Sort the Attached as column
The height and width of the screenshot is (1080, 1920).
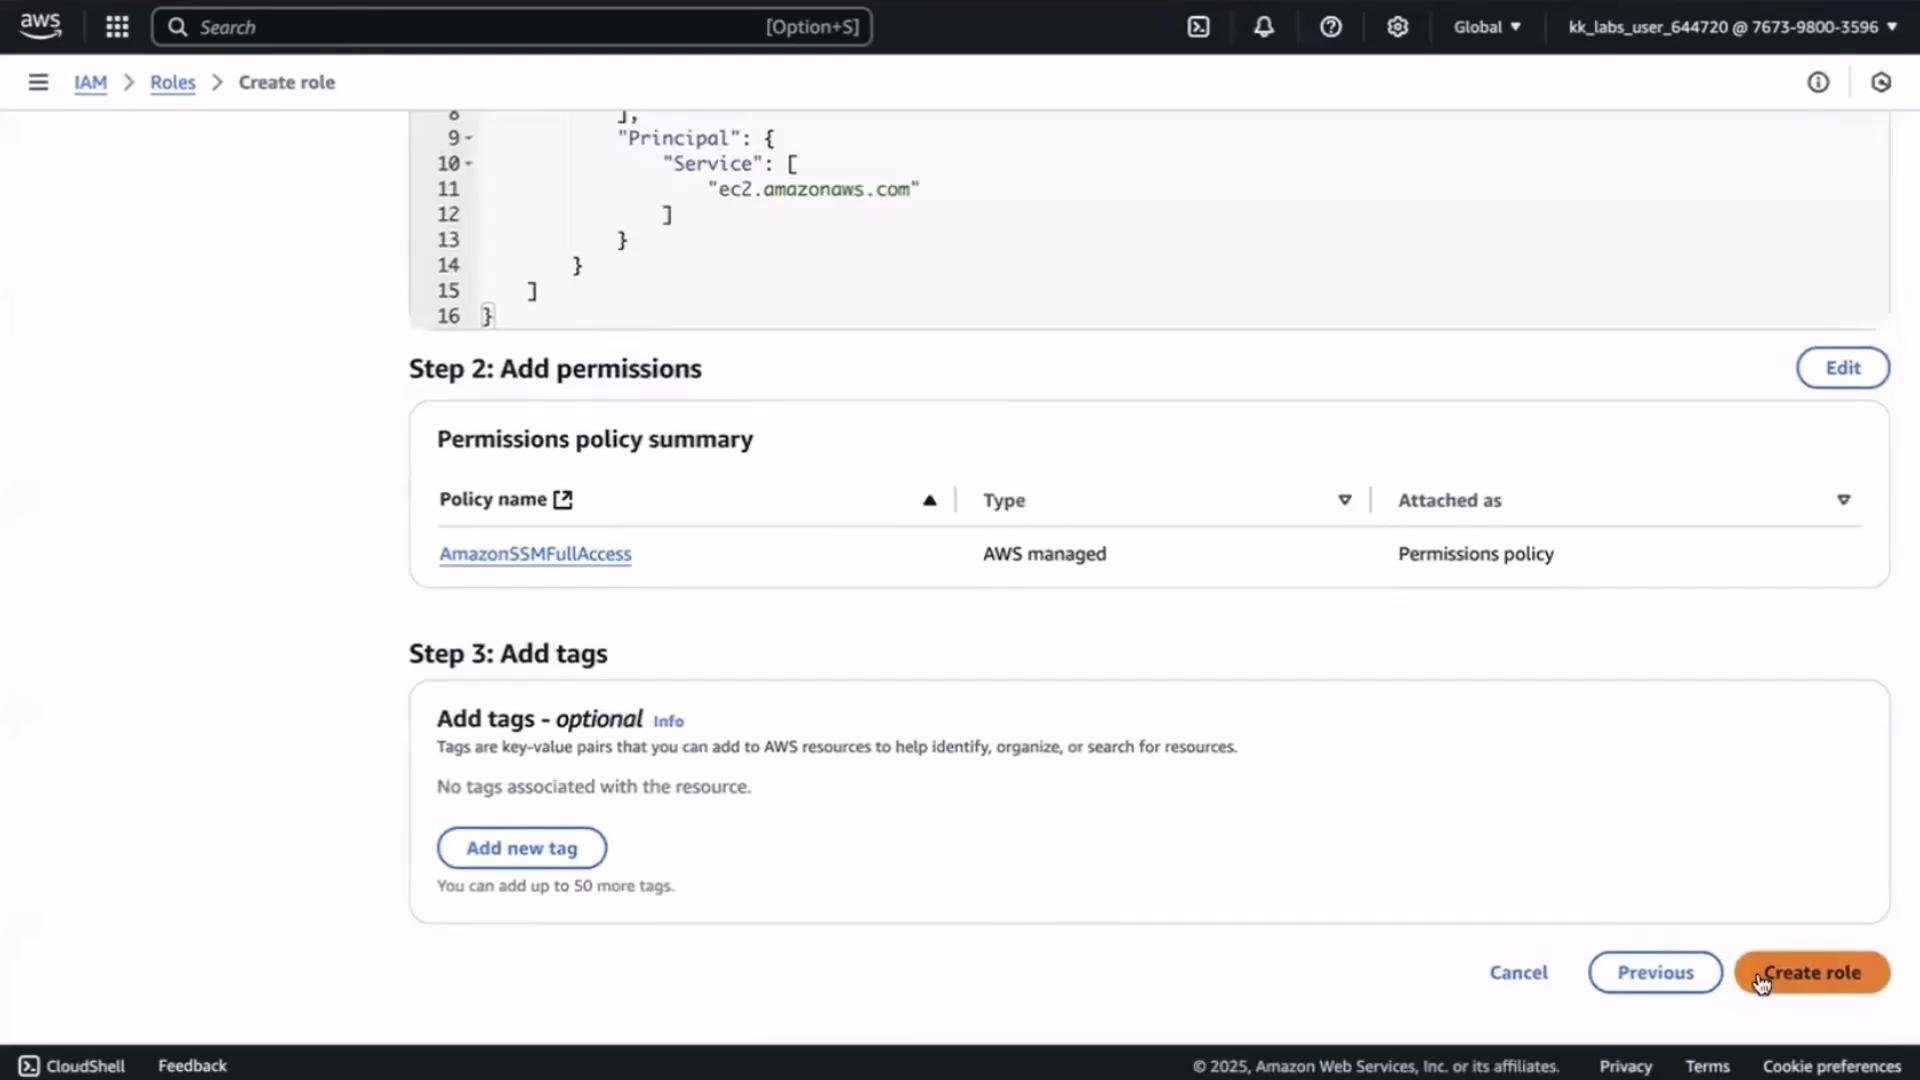click(1844, 500)
